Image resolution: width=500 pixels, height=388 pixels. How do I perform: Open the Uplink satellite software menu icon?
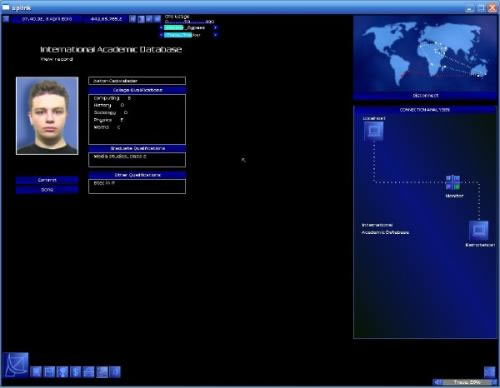[x=16, y=365]
